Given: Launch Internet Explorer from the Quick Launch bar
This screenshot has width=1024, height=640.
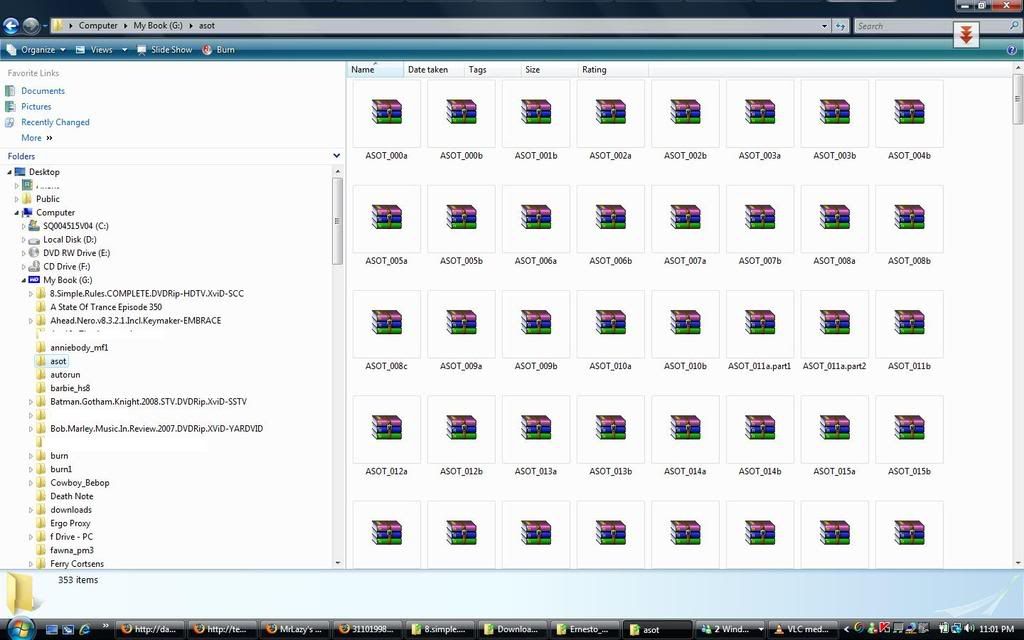Looking at the screenshot, I should click(84, 630).
